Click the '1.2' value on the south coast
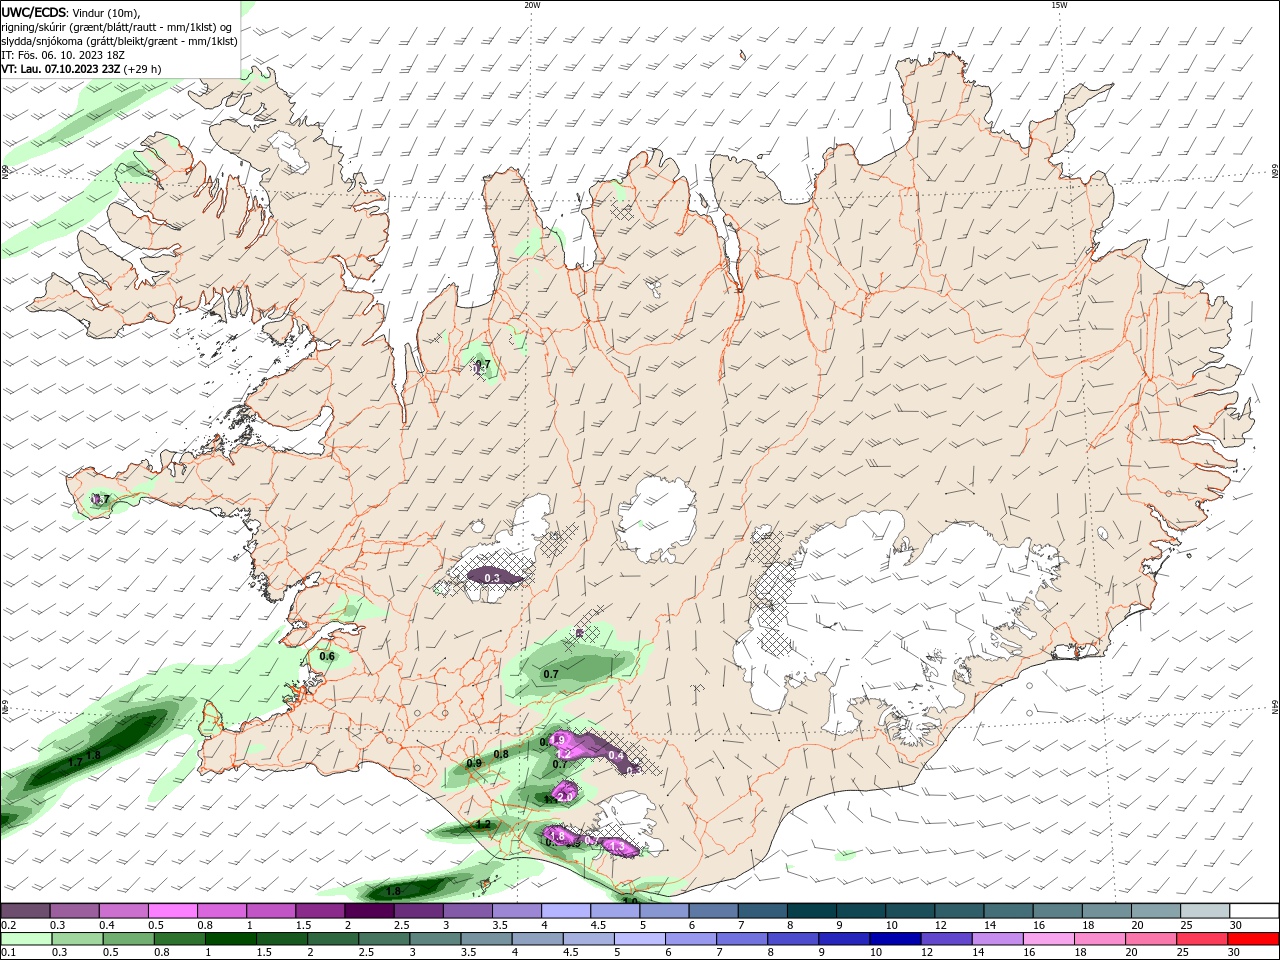Image resolution: width=1280 pixels, height=960 pixels. (483, 825)
